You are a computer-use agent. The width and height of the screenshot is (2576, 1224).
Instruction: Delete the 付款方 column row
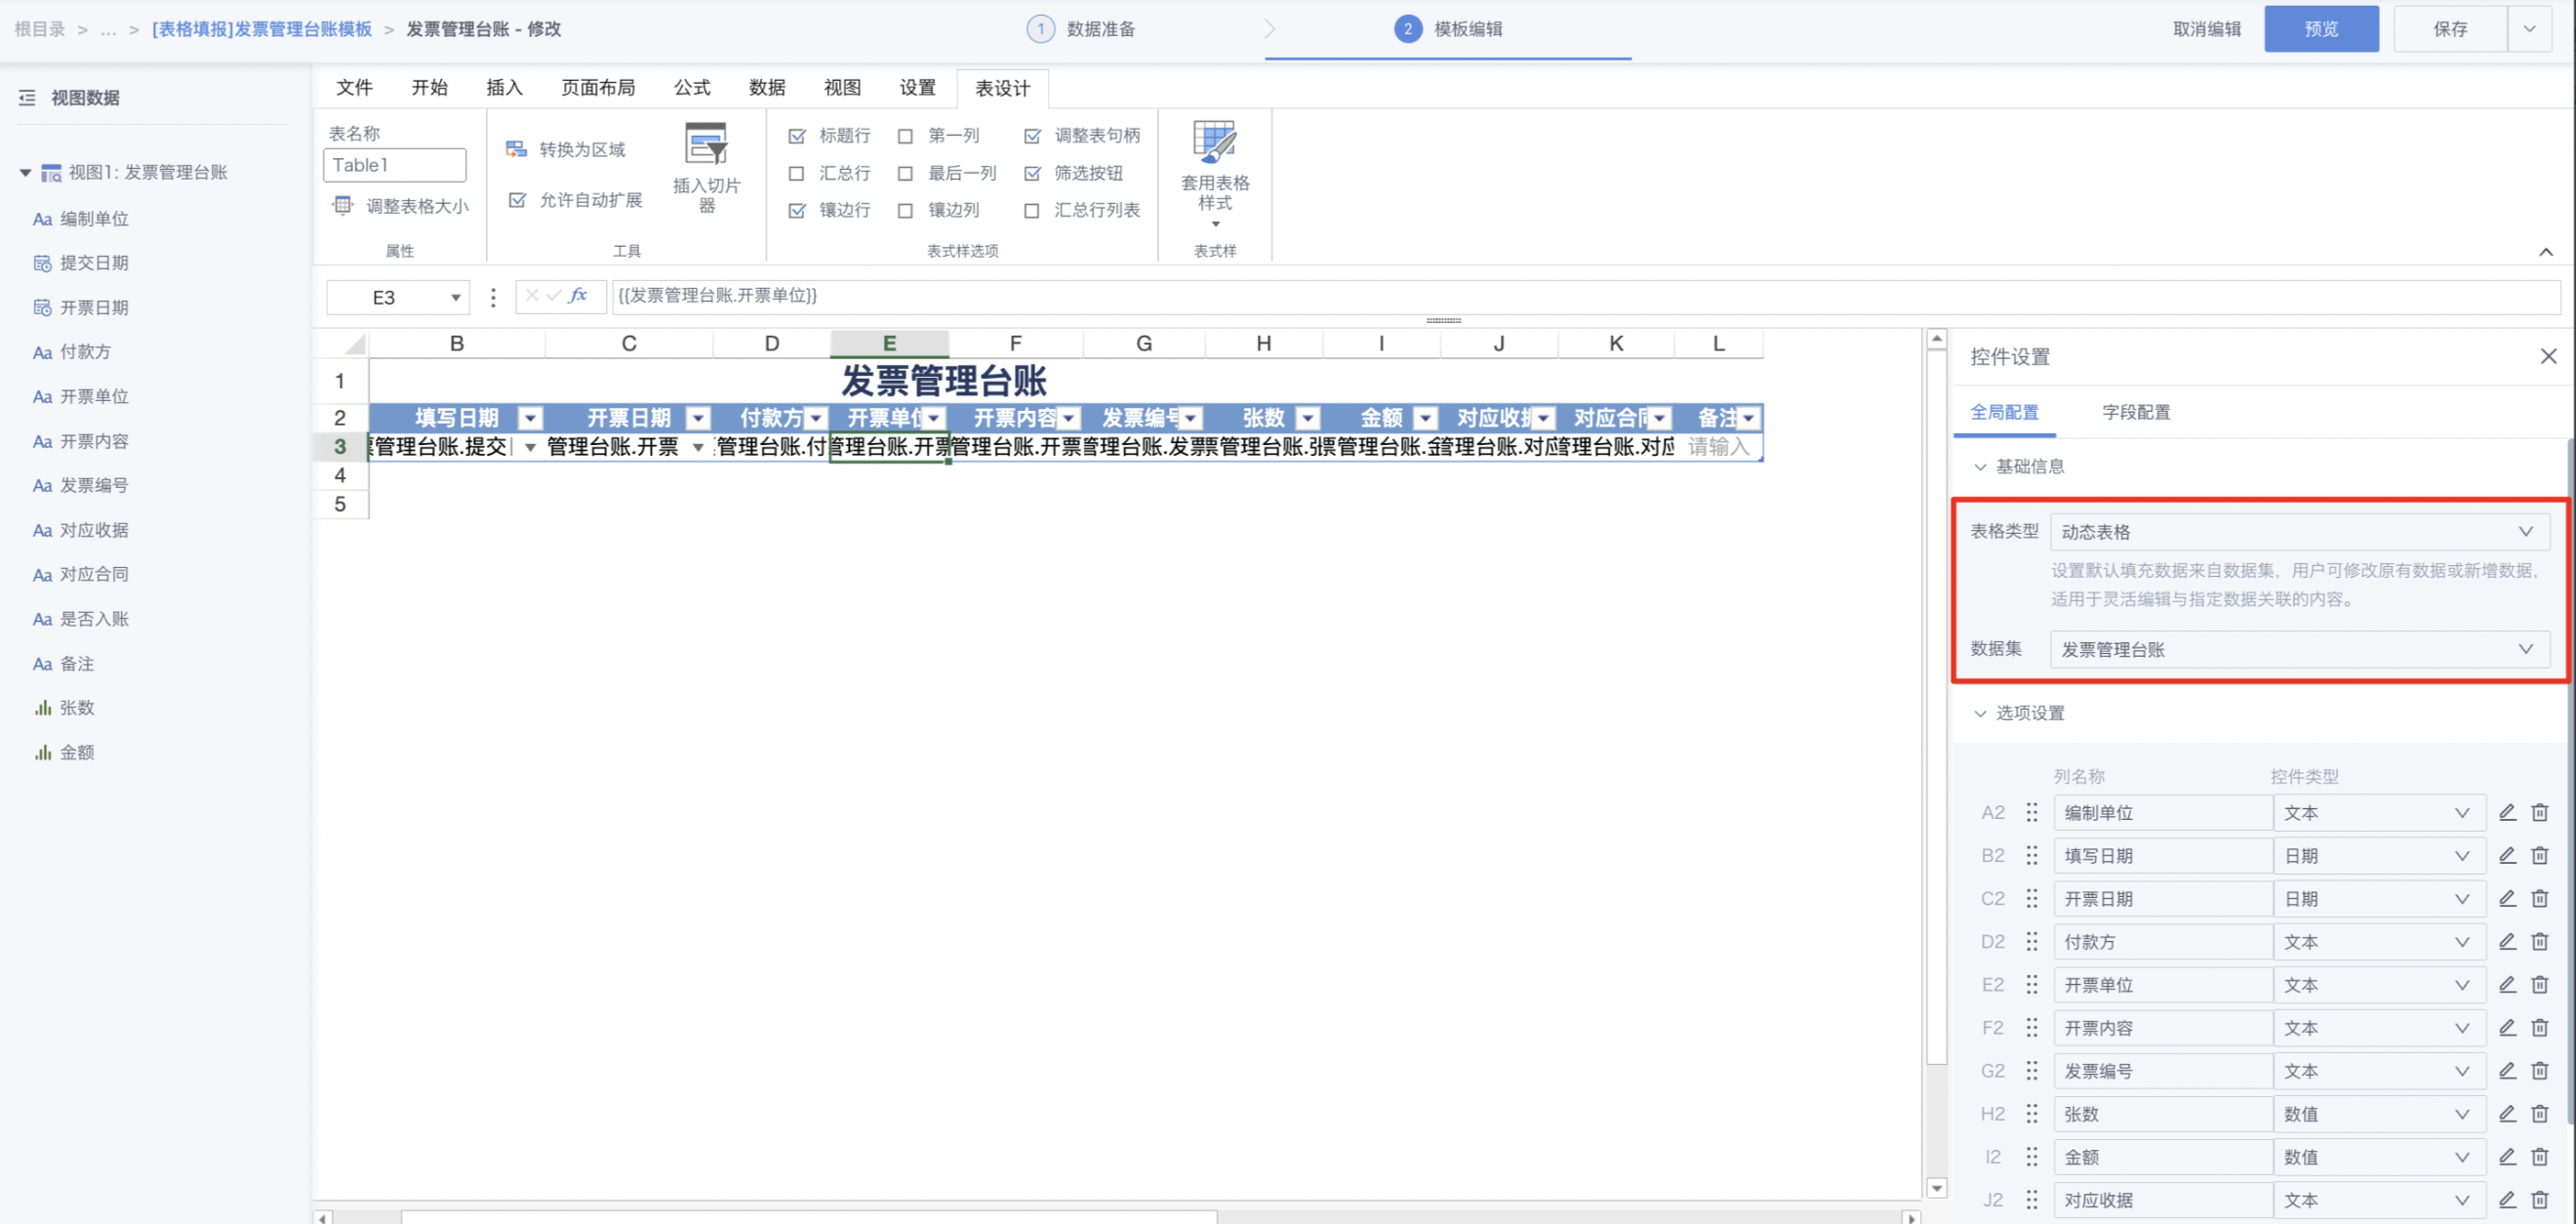tap(2539, 941)
